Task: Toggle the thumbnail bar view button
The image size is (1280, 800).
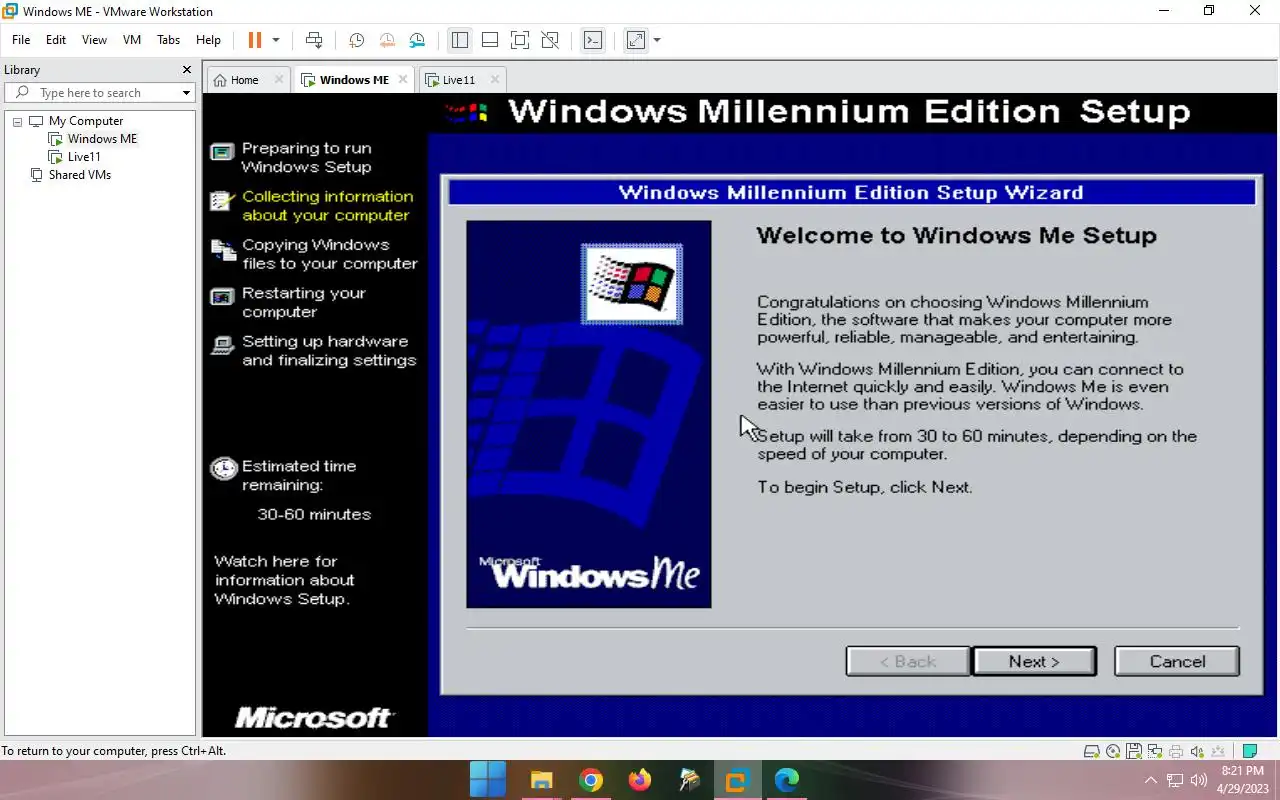Action: tap(490, 40)
